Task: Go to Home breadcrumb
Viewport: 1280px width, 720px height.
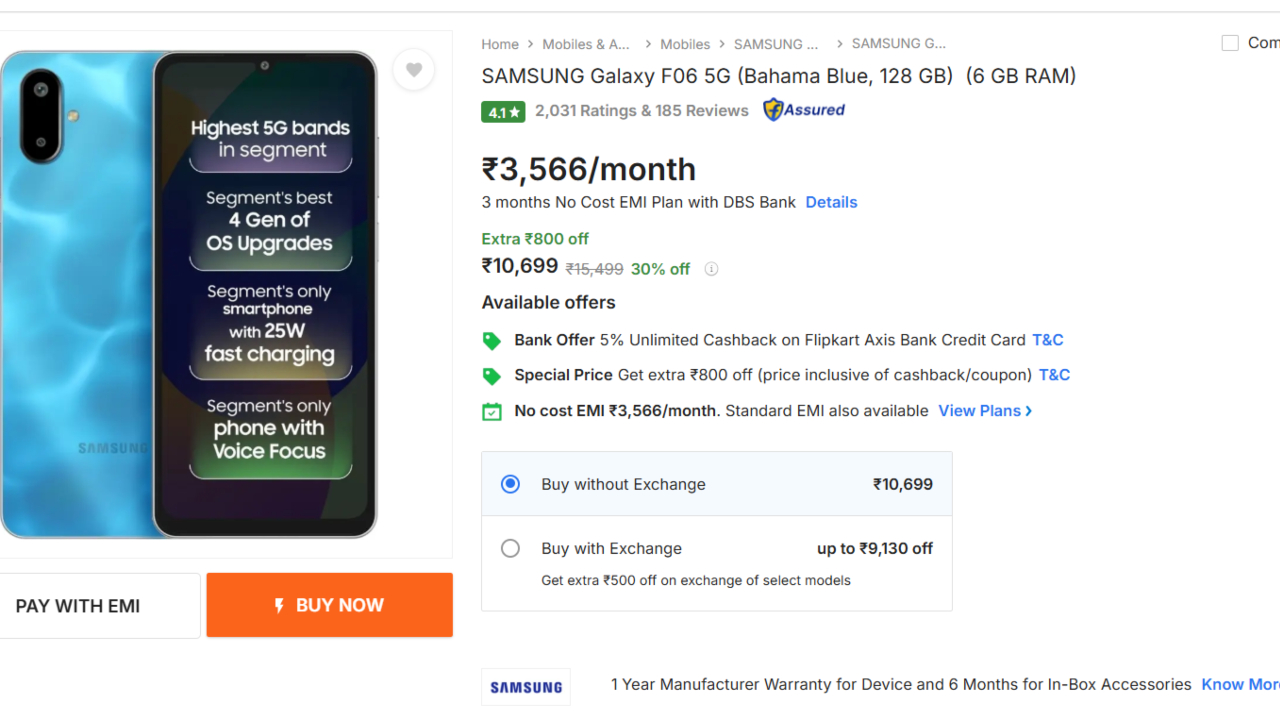Action: coord(500,44)
